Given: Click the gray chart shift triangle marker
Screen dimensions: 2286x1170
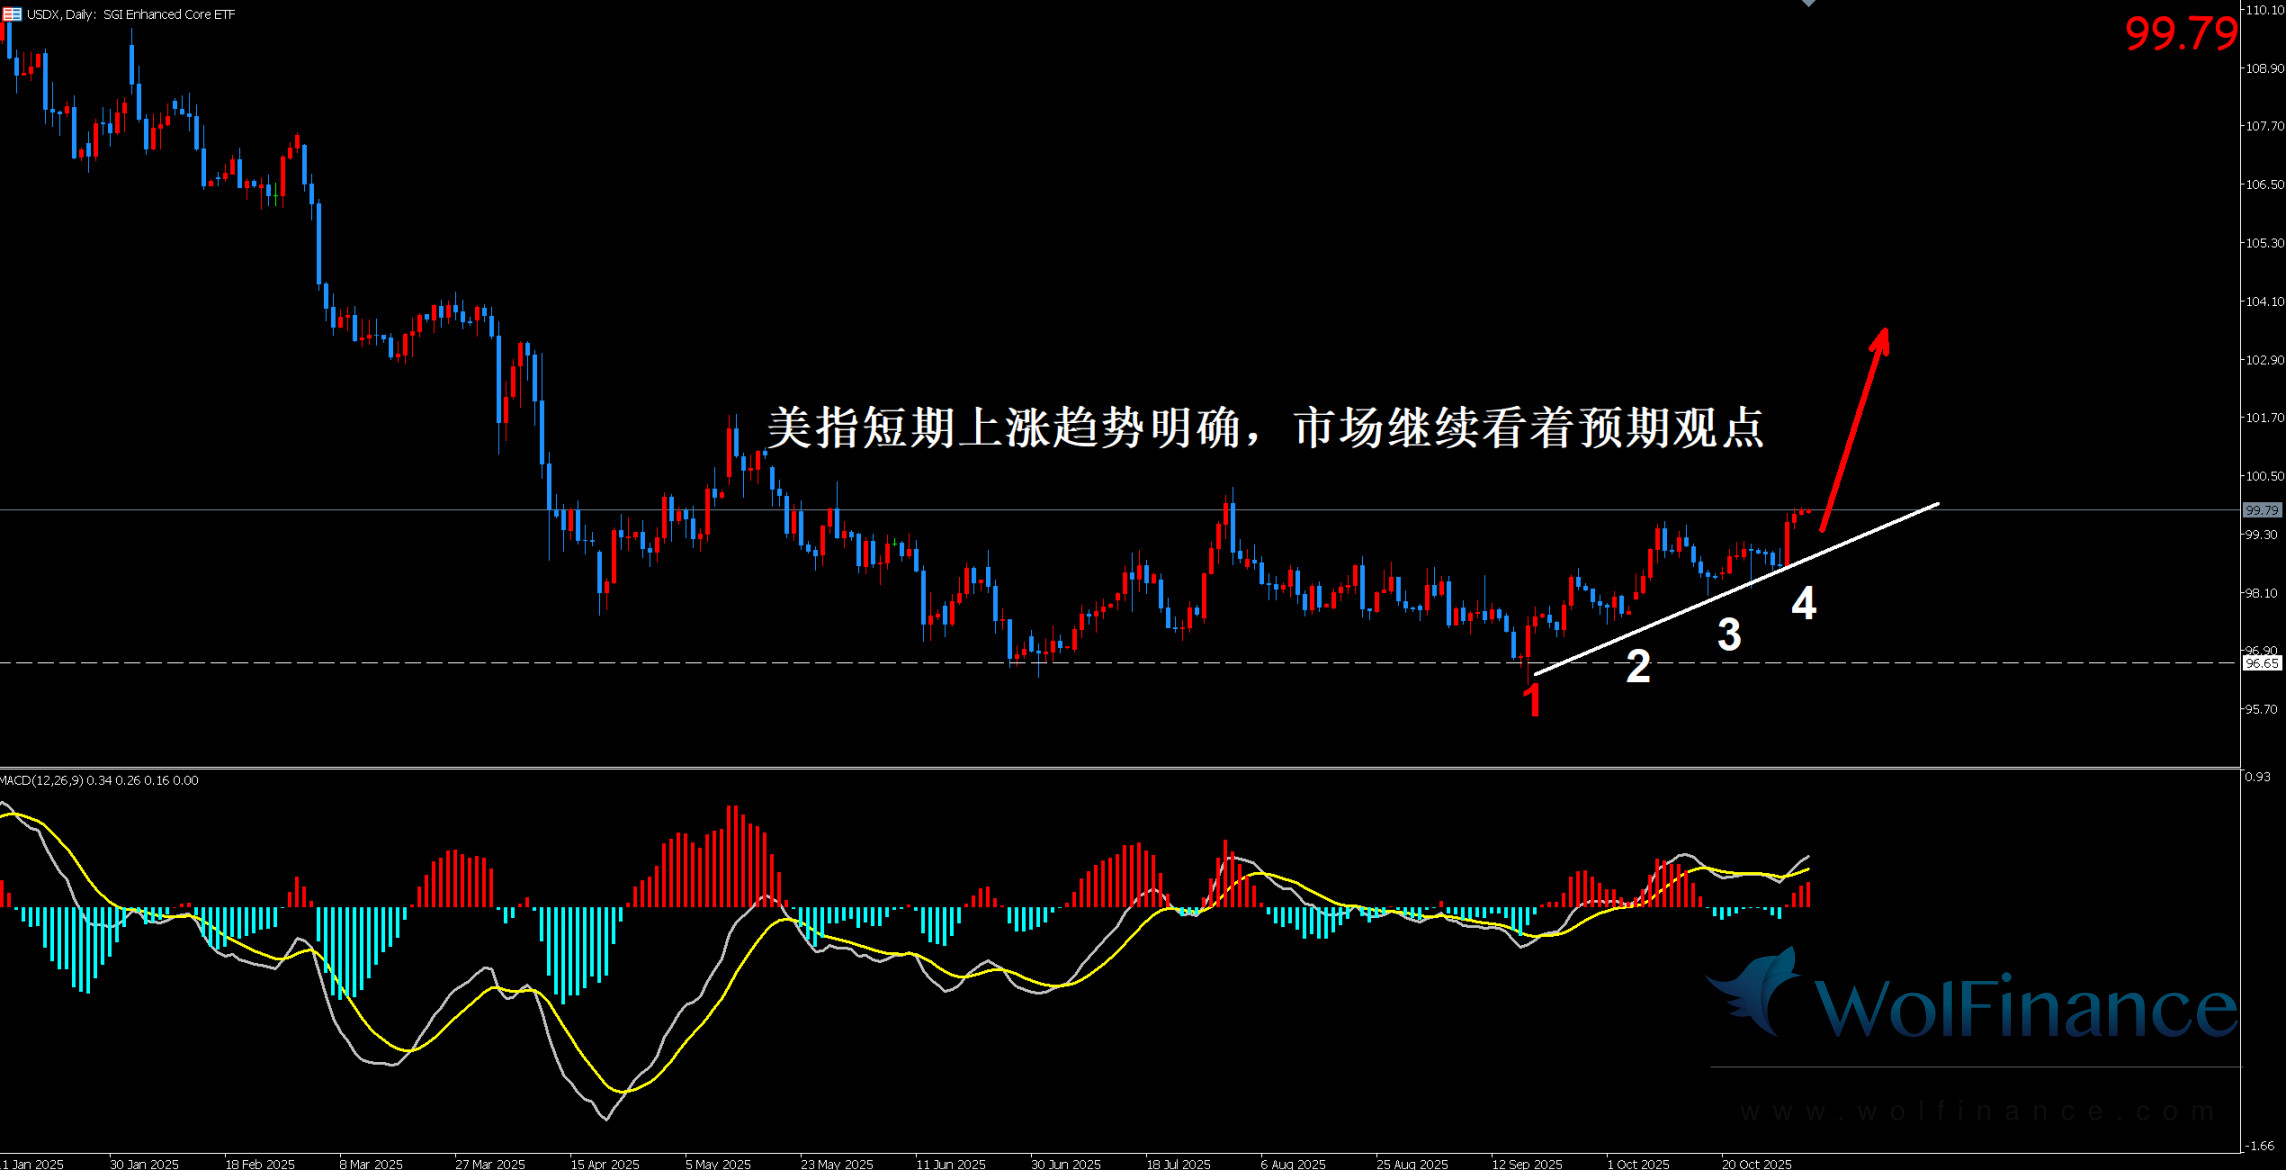Looking at the screenshot, I should (x=1808, y=3).
